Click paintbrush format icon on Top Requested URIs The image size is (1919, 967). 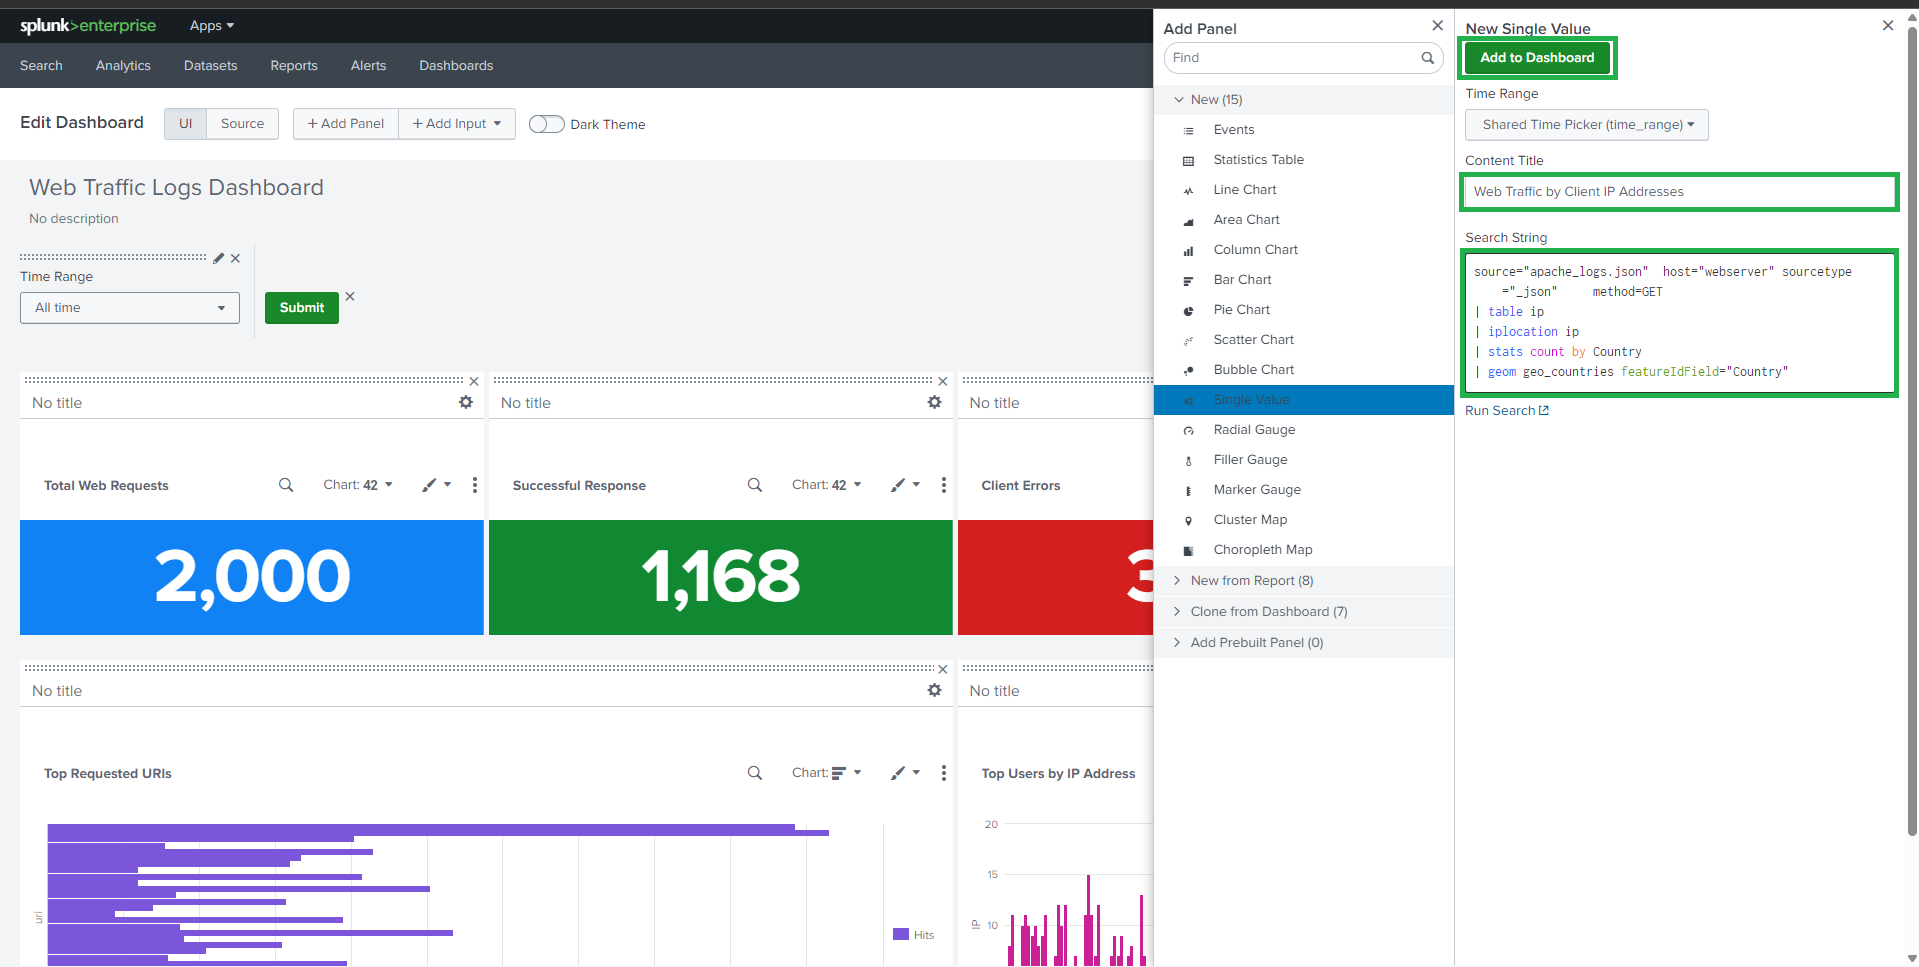[899, 773]
